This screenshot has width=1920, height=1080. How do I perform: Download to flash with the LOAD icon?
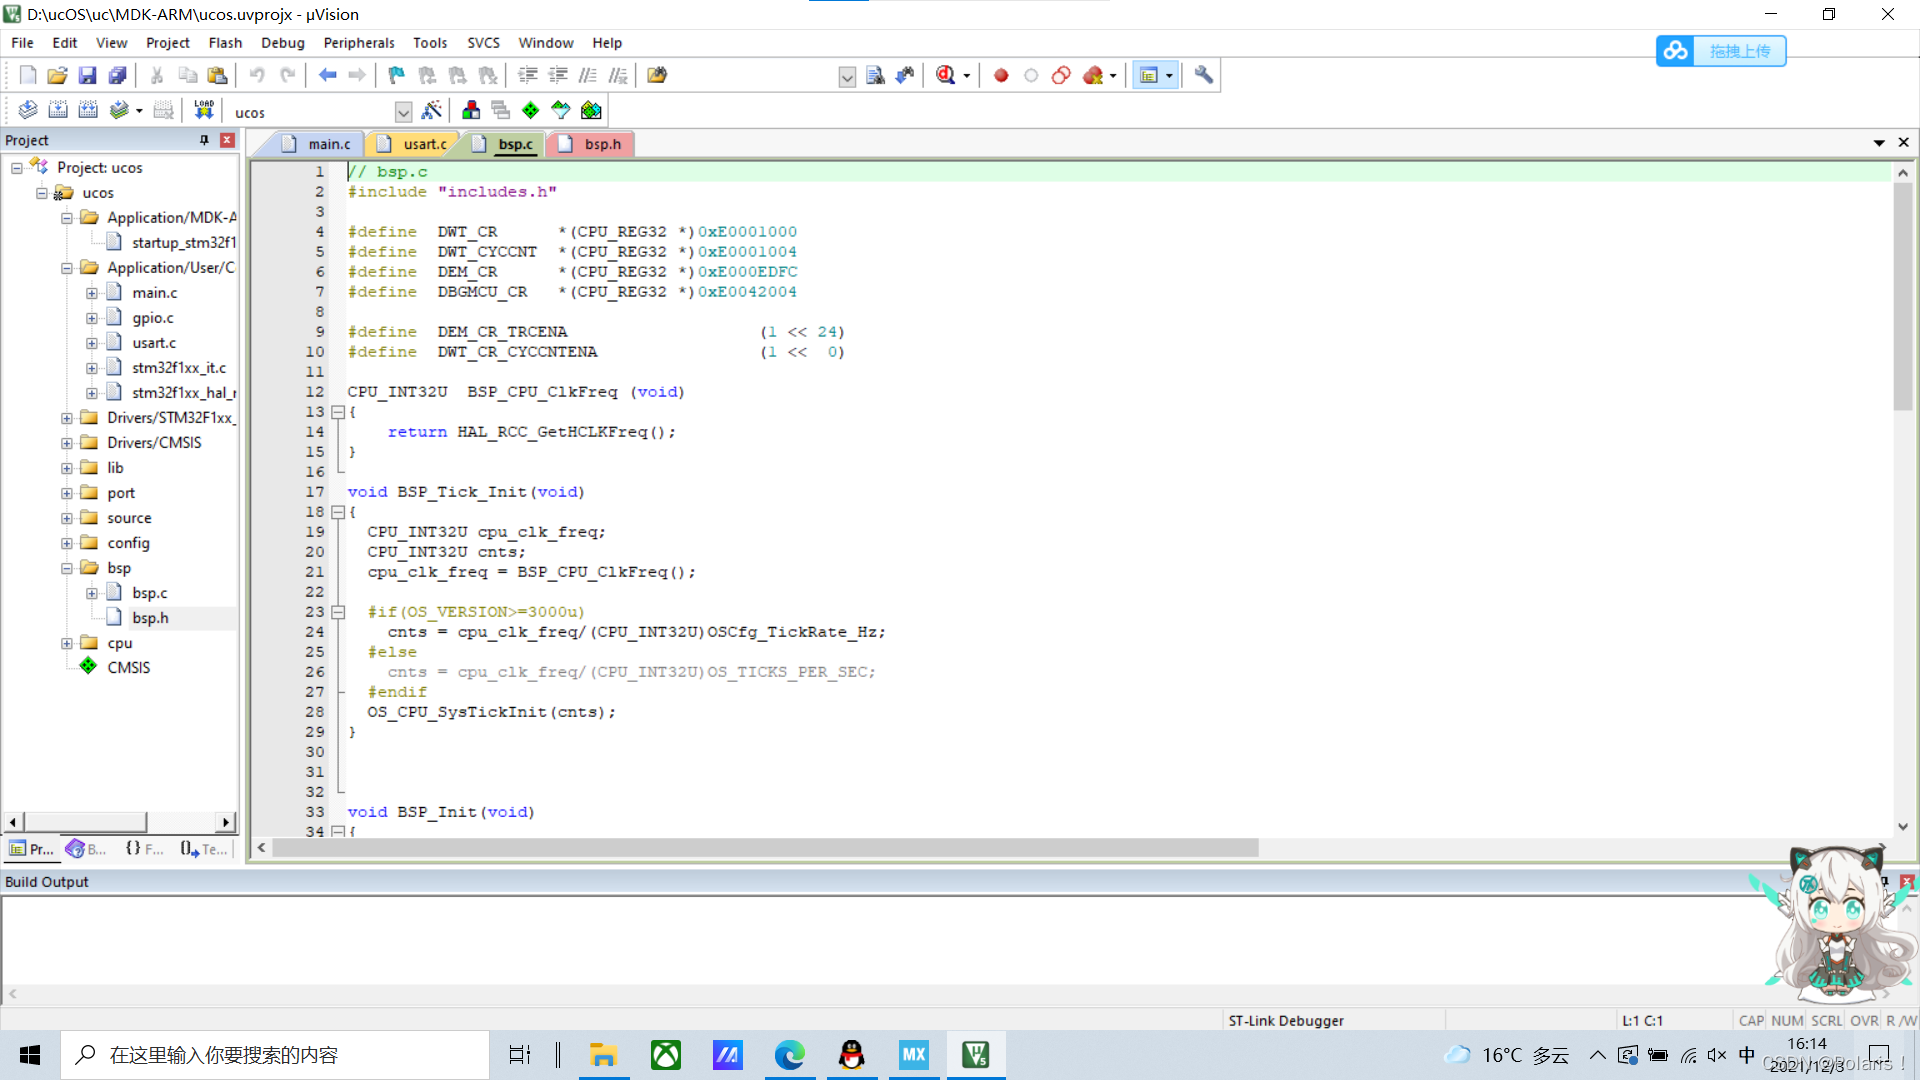click(204, 110)
